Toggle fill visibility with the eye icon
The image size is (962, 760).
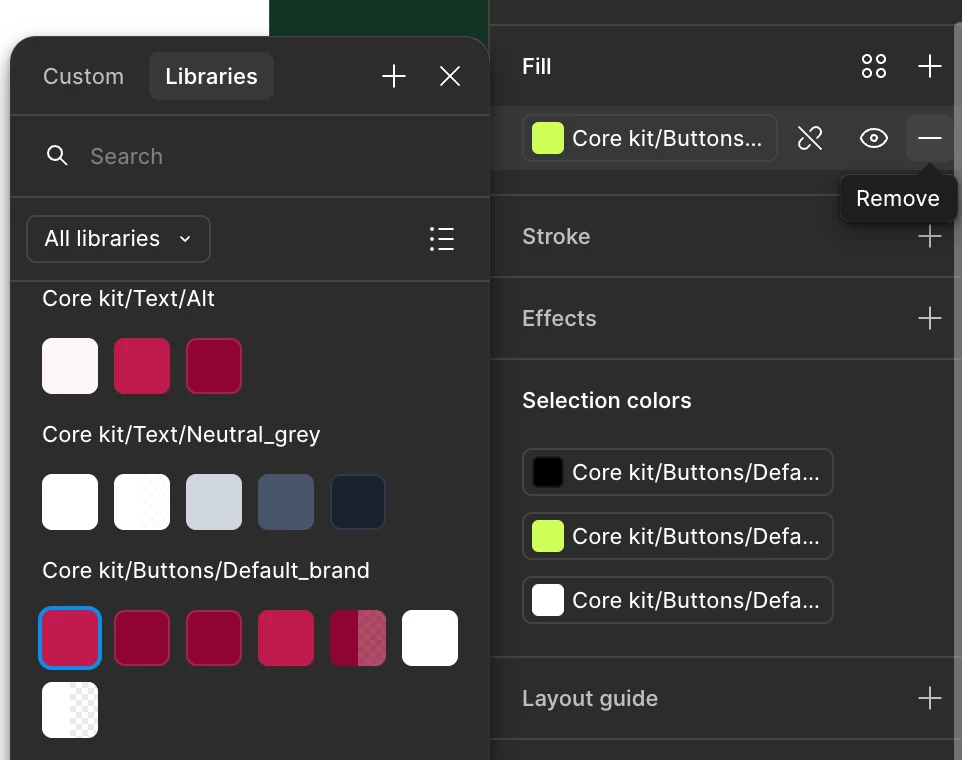[x=874, y=138]
